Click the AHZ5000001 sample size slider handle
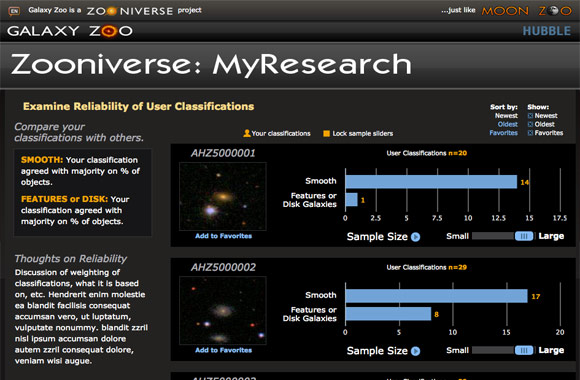This screenshot has height=380, width=580. tap(524, 236)
